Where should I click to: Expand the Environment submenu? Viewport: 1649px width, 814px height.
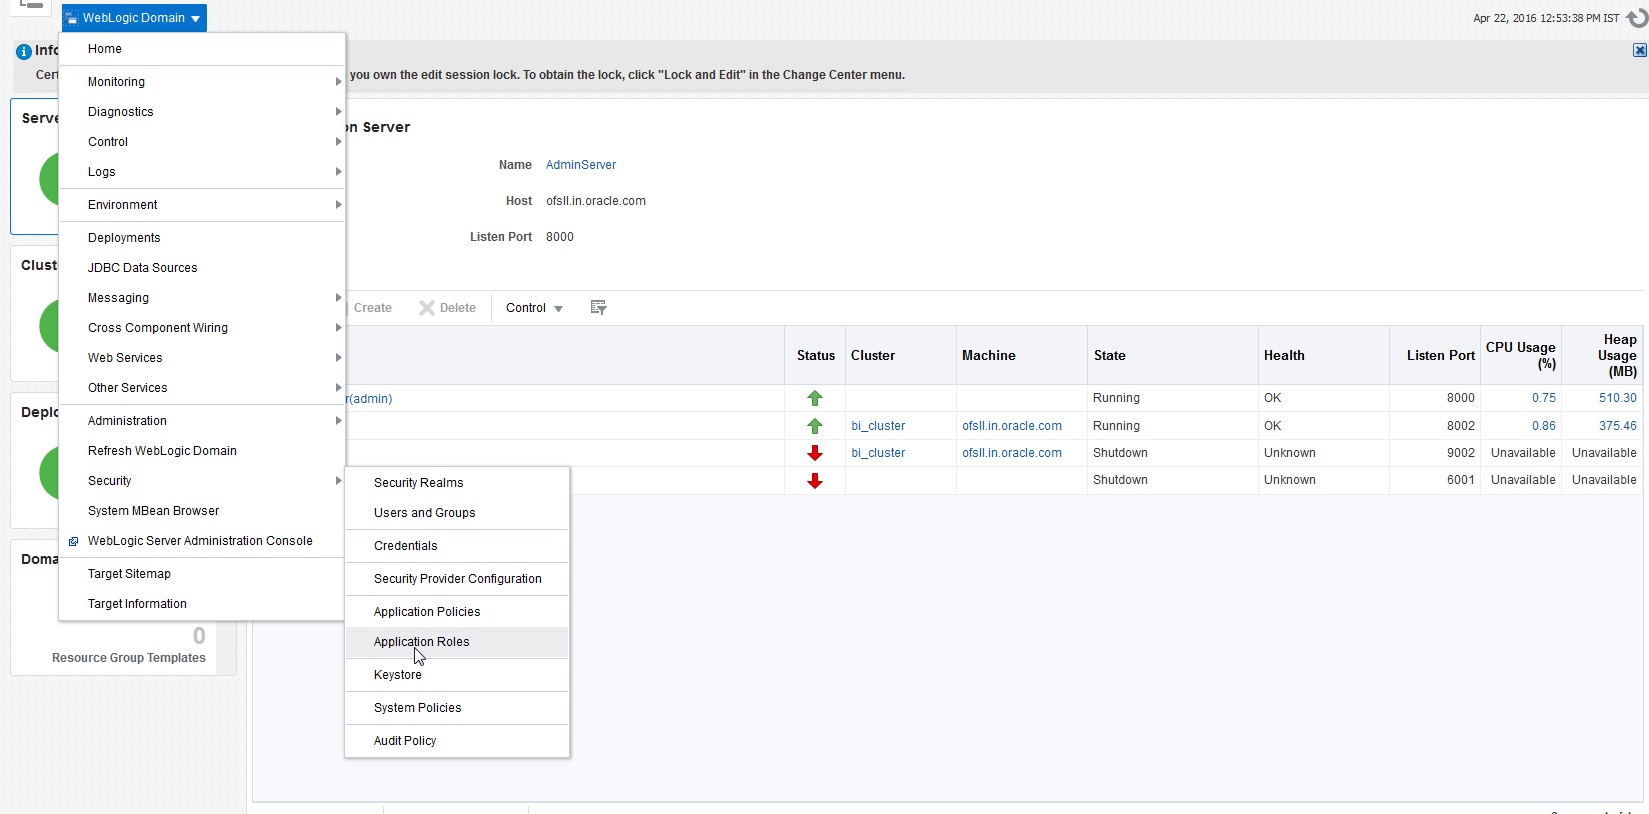click(202, 205)
